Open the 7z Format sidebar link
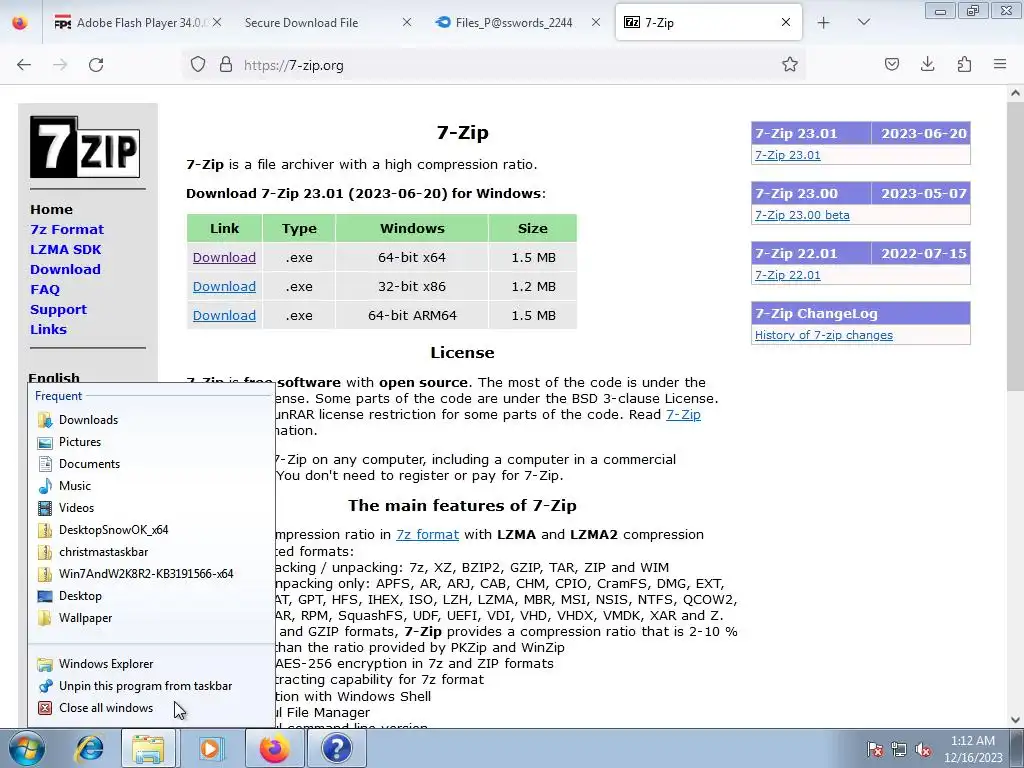Viewport: 1024px width, 768px height. tap(67, 229)
